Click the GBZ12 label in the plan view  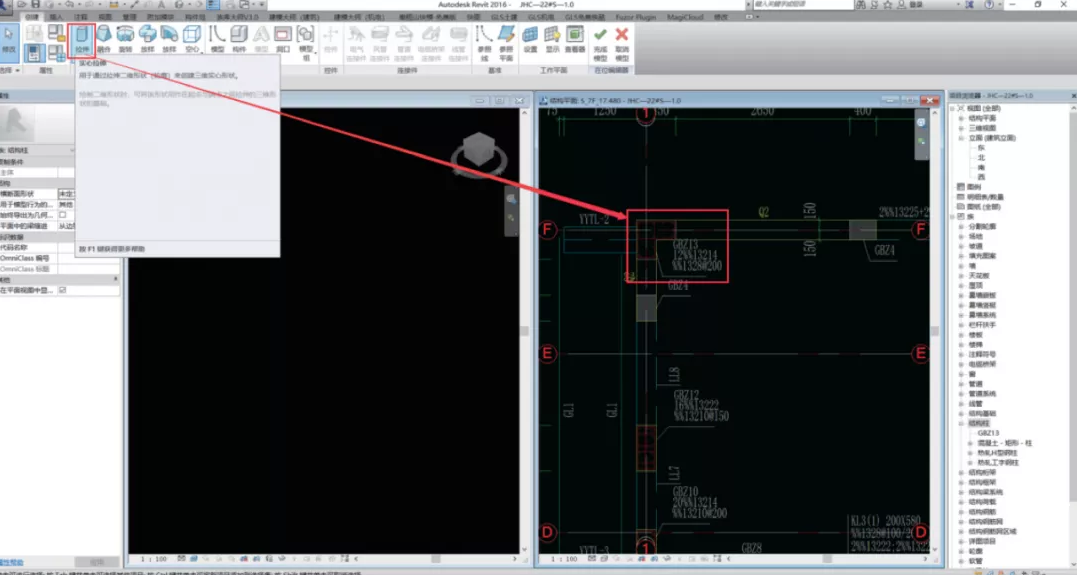686,396
